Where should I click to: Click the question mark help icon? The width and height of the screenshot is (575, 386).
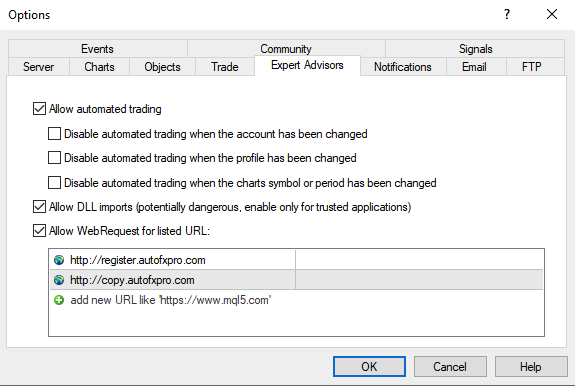pyautogui.click(x=507, y=14)
